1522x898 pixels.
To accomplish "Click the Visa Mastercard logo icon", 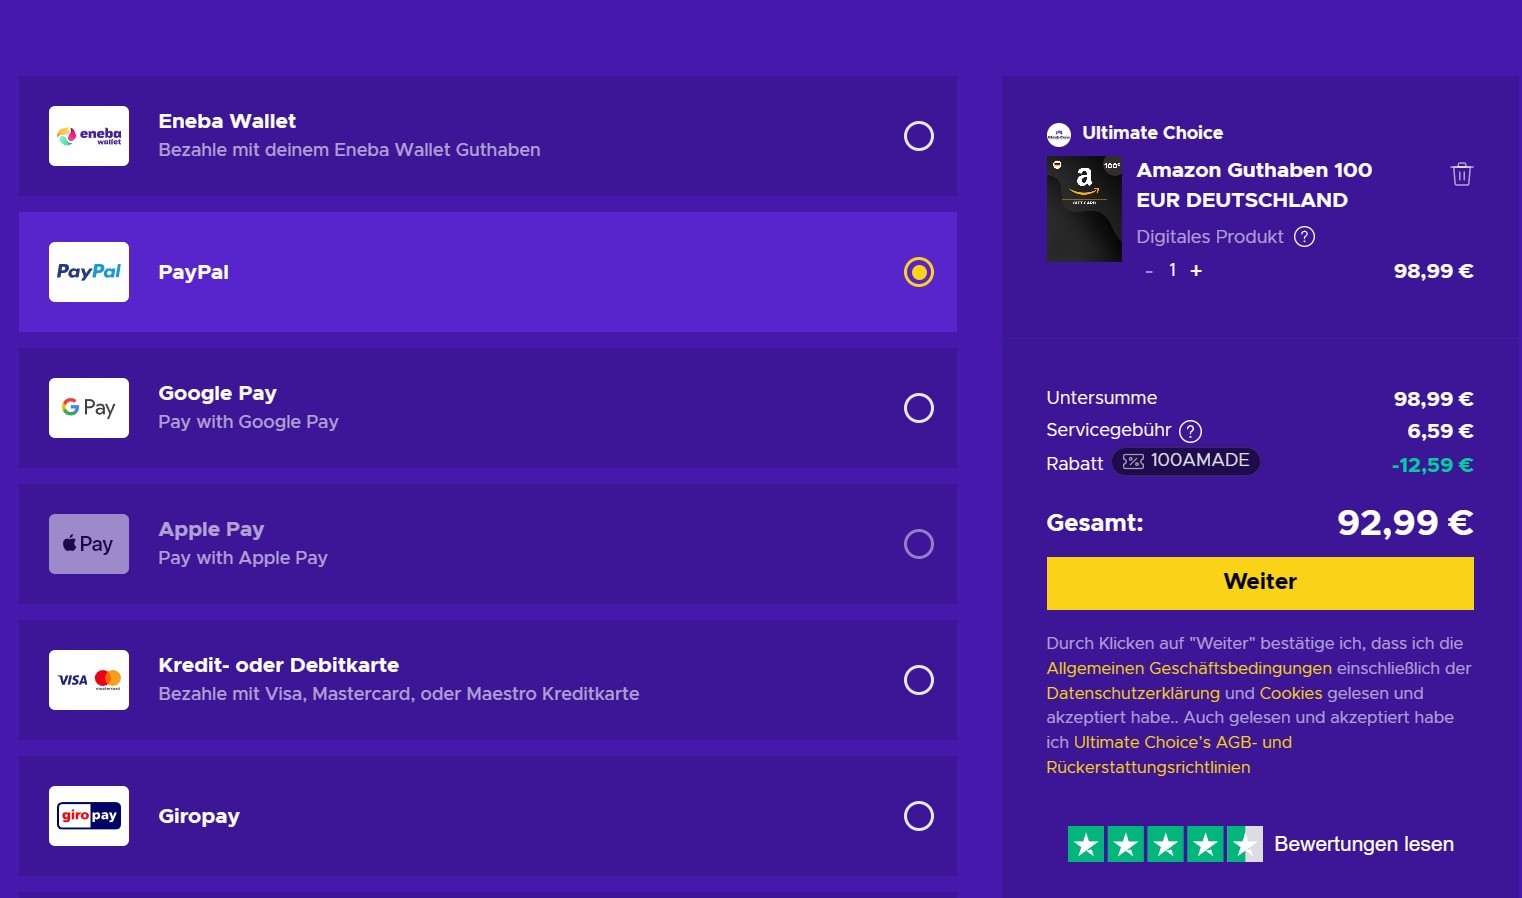I will point(89,680).
